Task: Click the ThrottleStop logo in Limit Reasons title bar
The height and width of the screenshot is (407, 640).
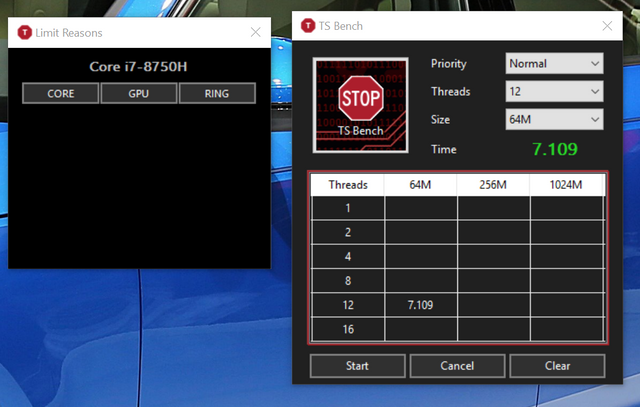Action: 24,33
